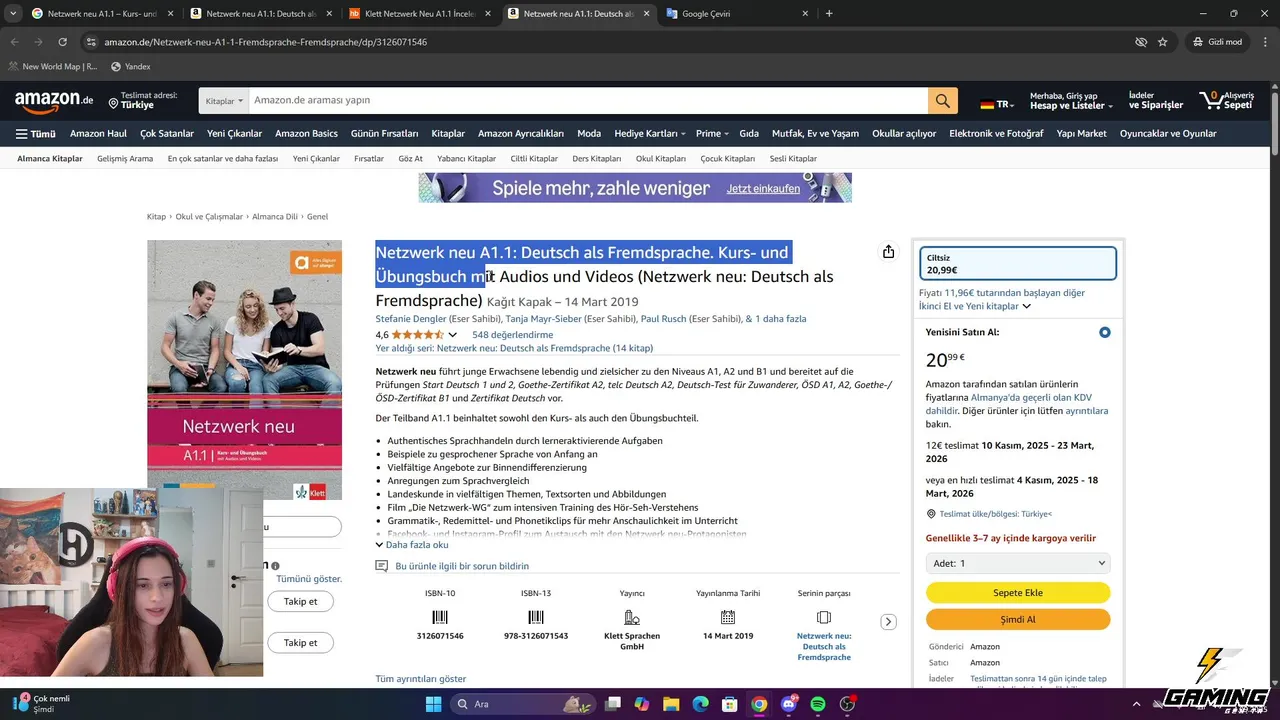Select the 'Ciltsiz 20,99€' format option
The width and height of the screenshot is (1280, 720).
1018,264
